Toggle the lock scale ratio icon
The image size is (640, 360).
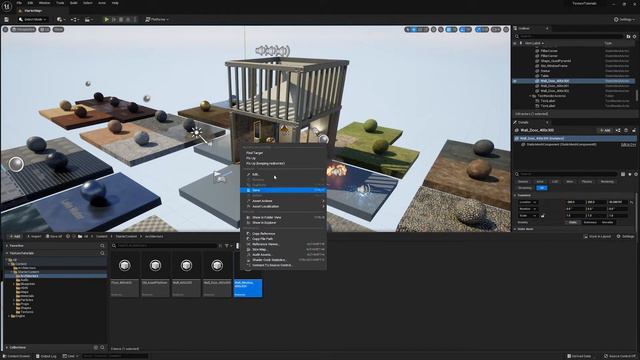(542, 216)
